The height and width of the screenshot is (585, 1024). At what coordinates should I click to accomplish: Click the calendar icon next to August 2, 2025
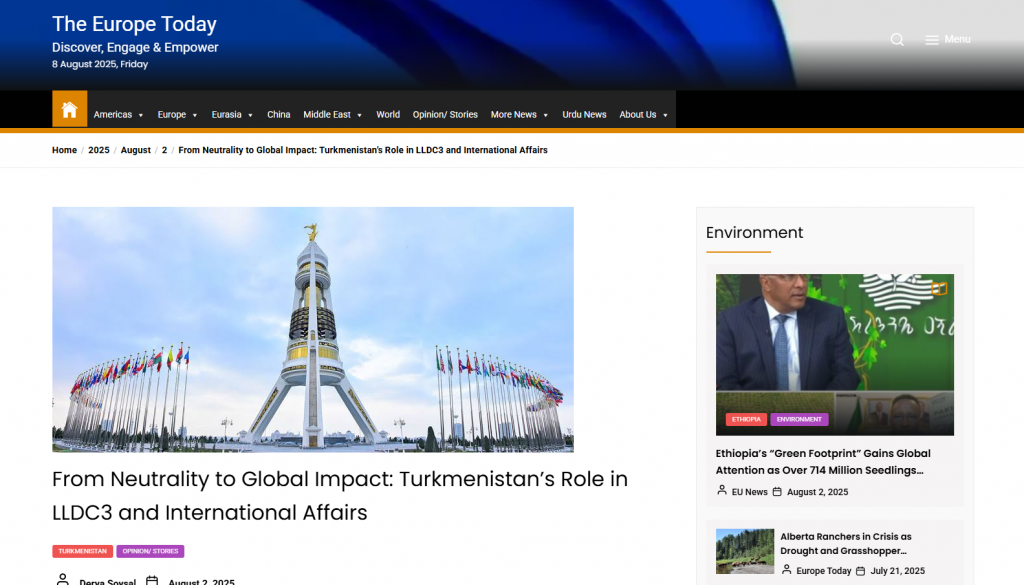(x=151, y=580)
